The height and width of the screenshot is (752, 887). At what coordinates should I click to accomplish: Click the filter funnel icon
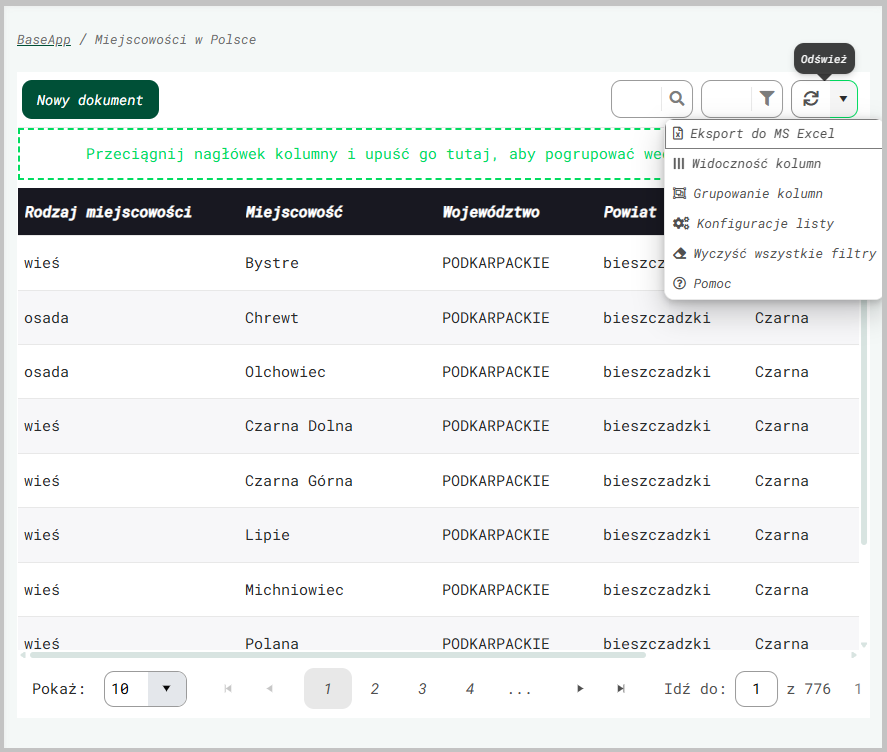(x=767, y=99)
